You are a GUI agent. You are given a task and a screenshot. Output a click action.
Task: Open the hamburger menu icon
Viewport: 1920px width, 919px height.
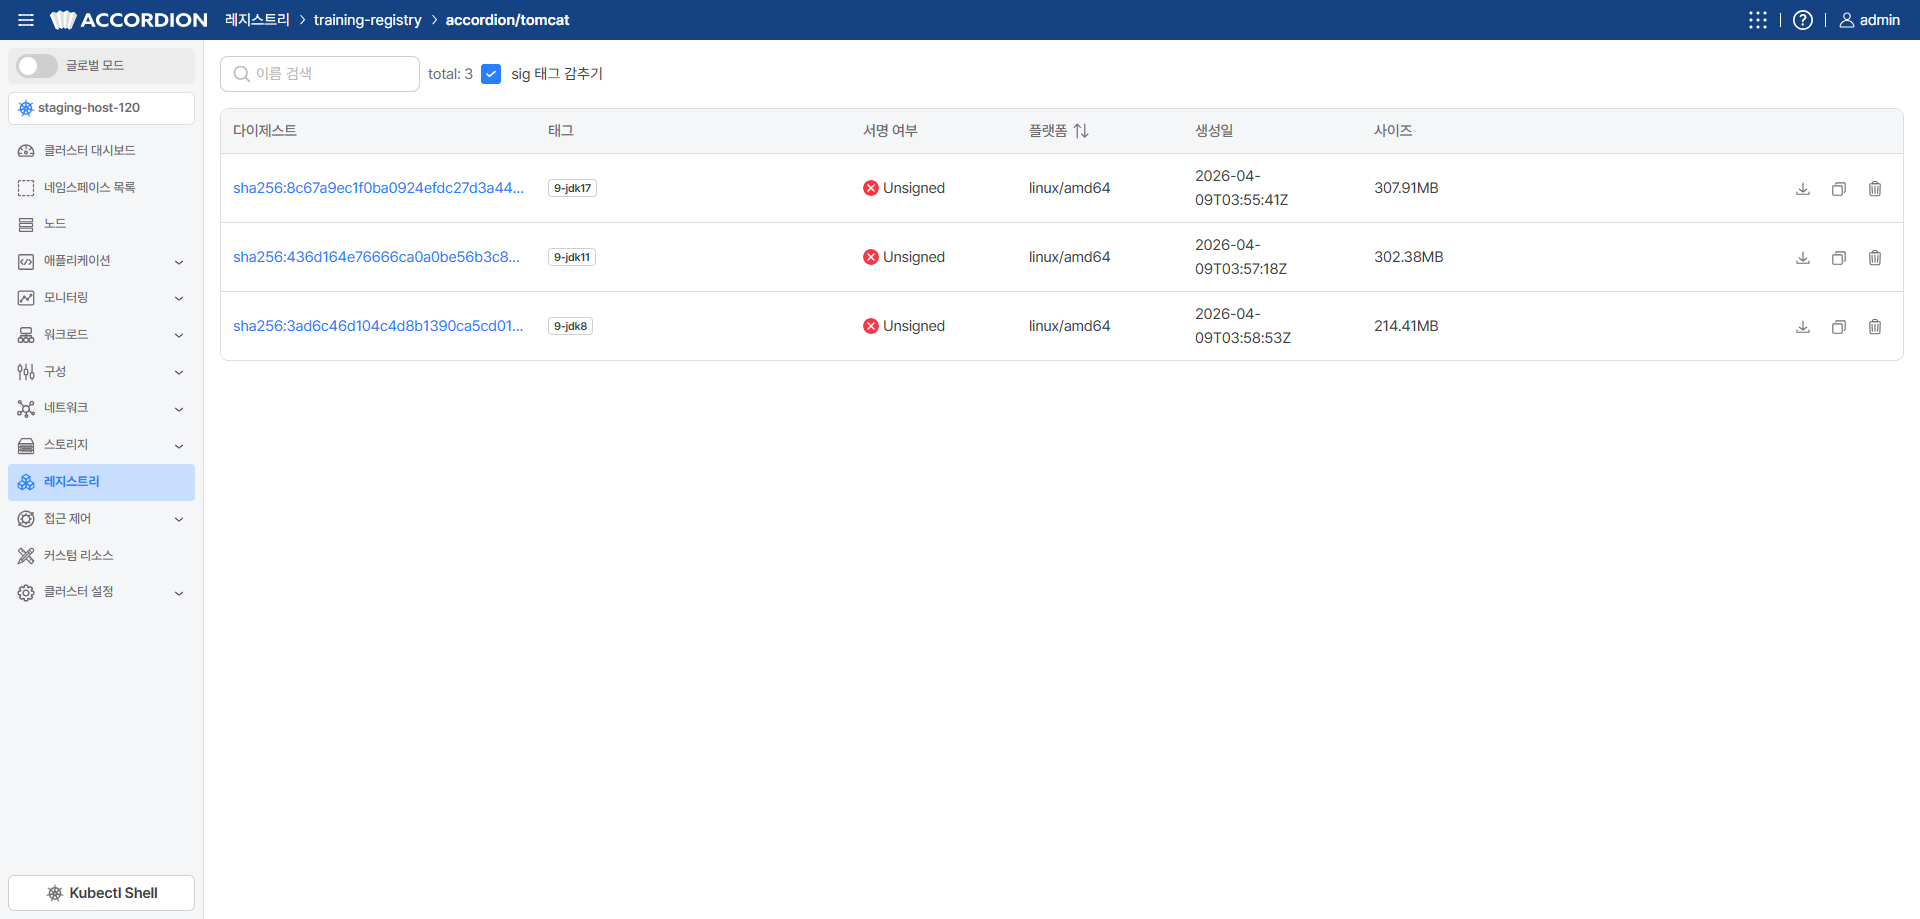point(26,20)
